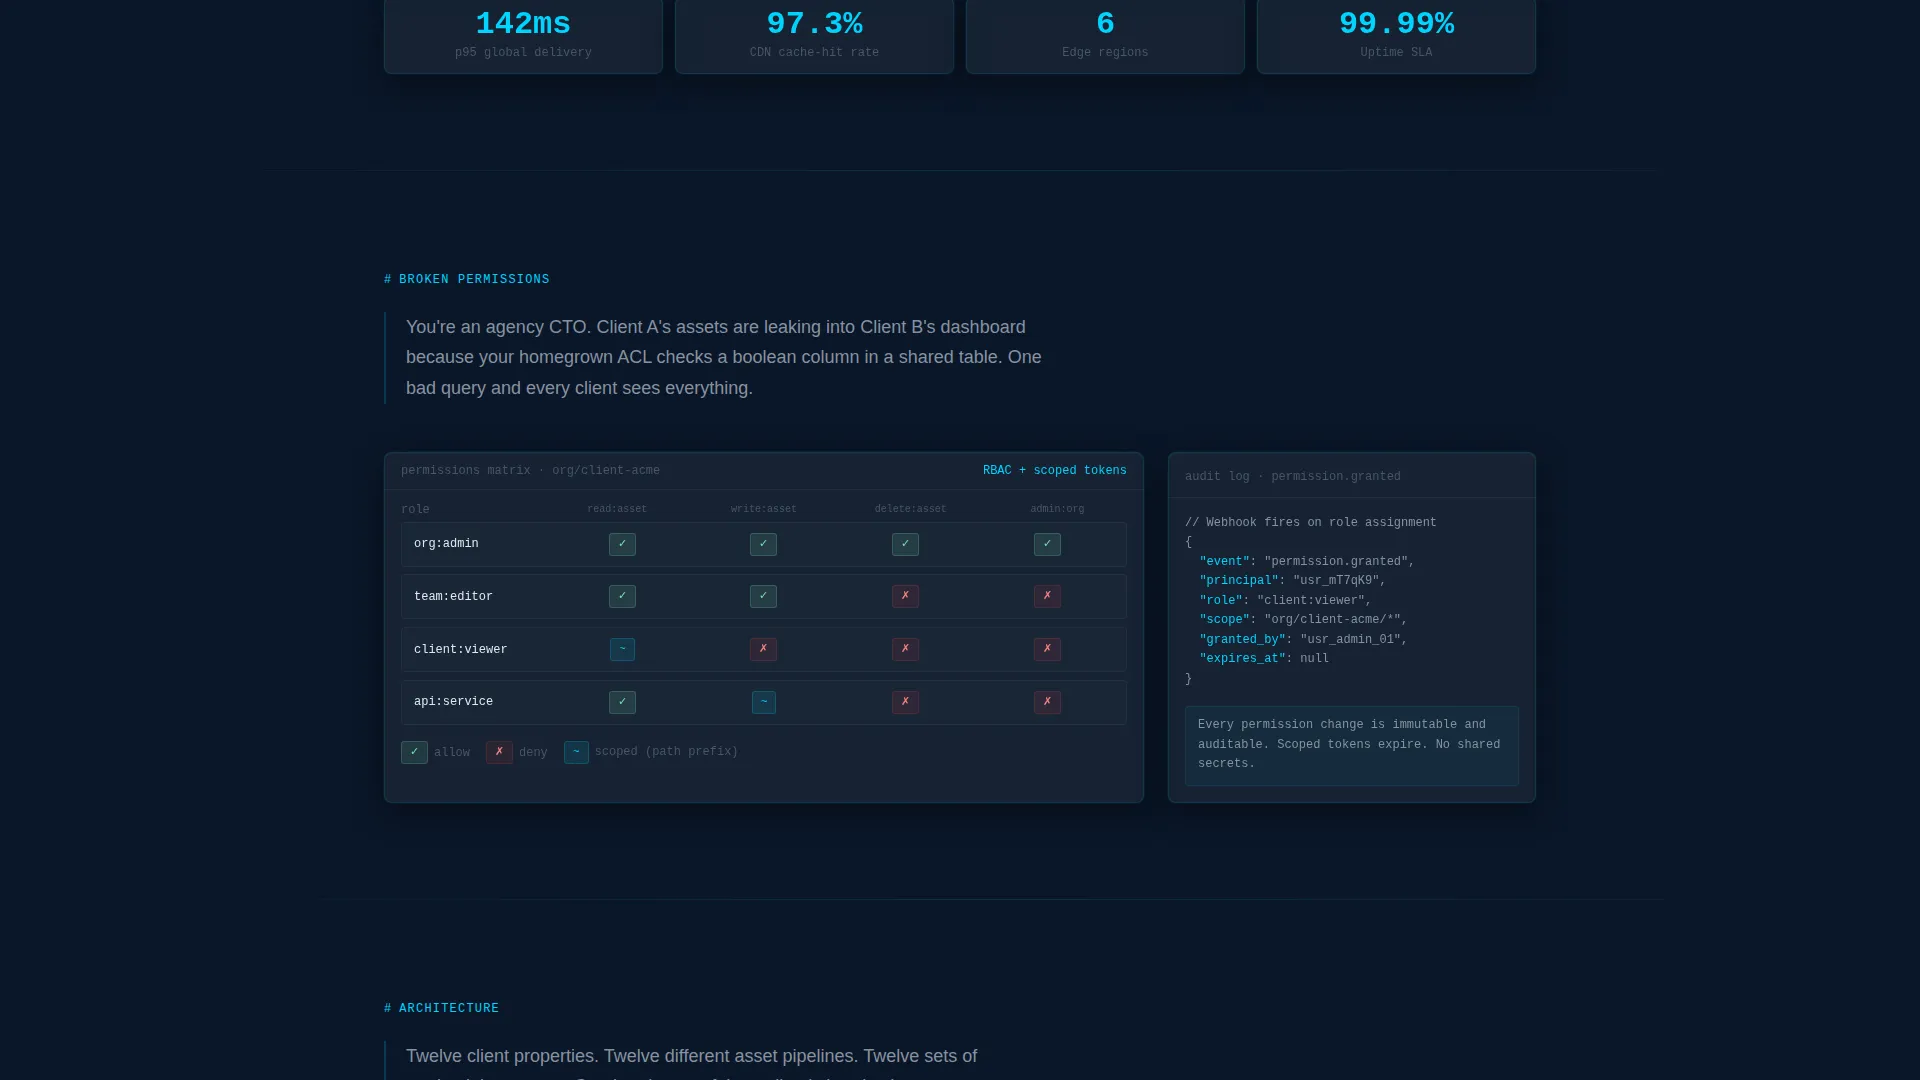Image resolution: width=1920 pixels, height=1080 pixels.
Task: Click the '"principal": "usr_mT7qK9"' JSON line
Action: point(1292,581)
